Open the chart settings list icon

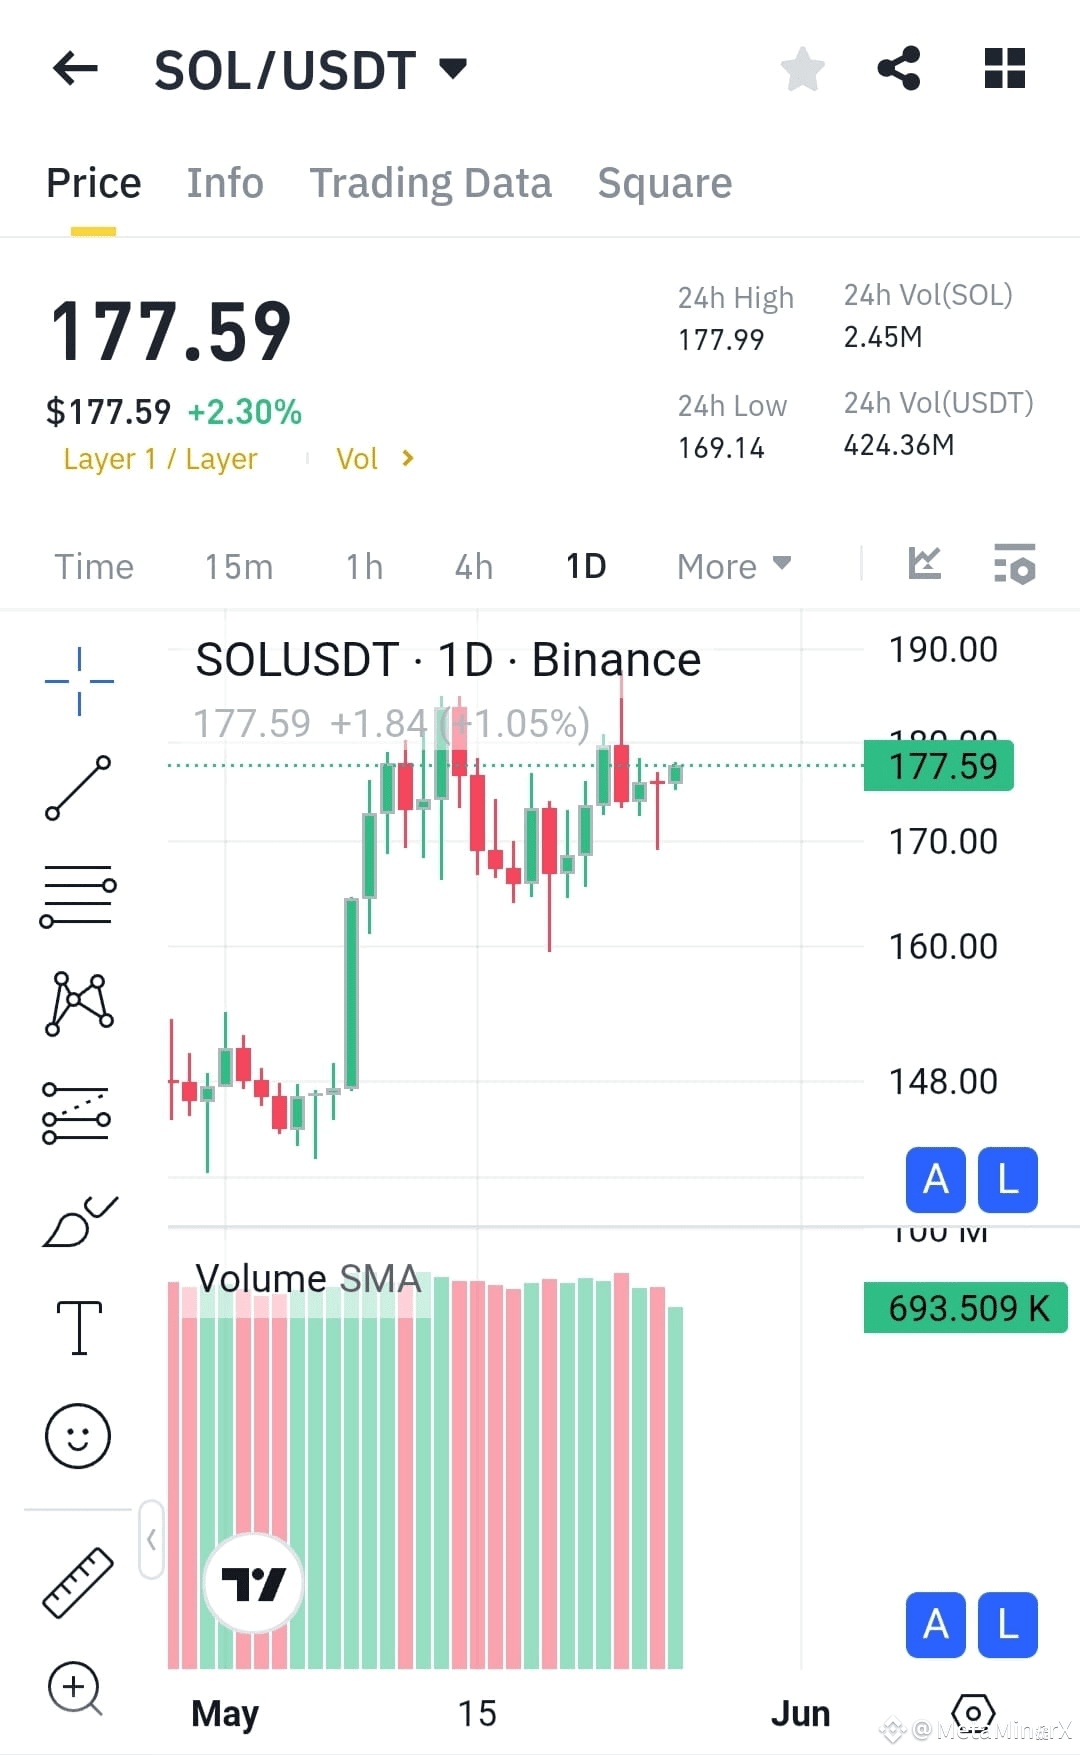coord(1014,564)
